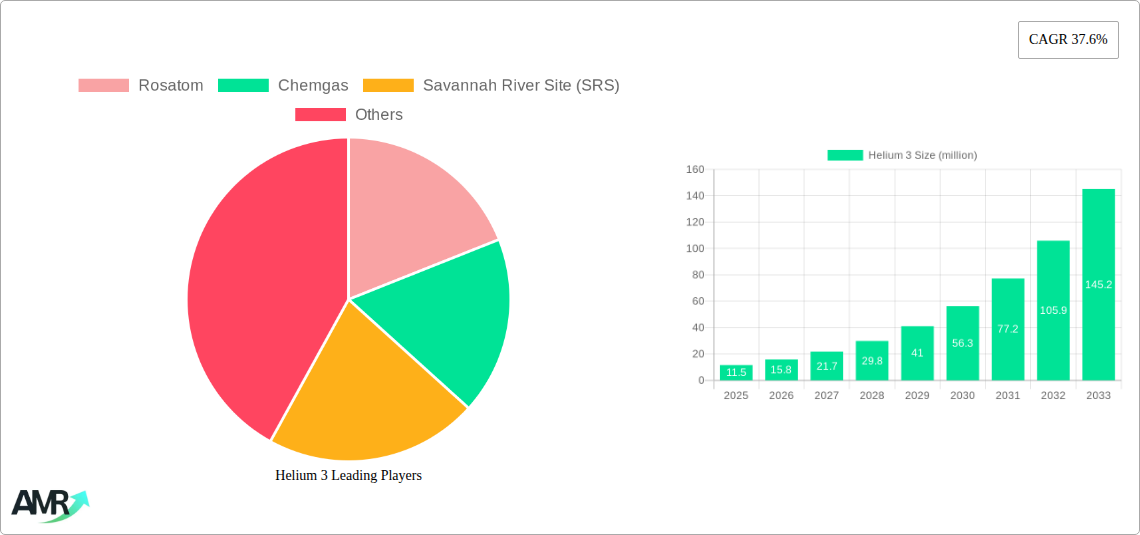Toggle Chemgas legend item off
The image size is (1140, 535).
(x=283, y=86)
